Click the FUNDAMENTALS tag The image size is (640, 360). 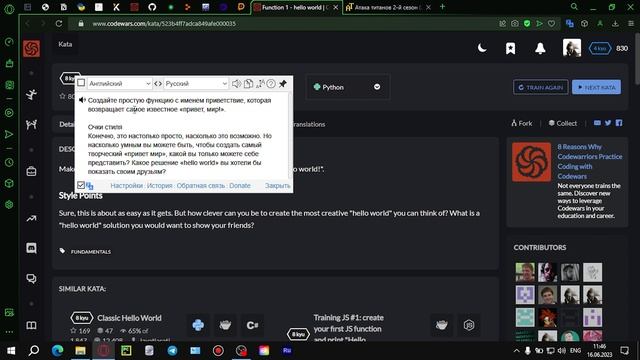[91, 251]
